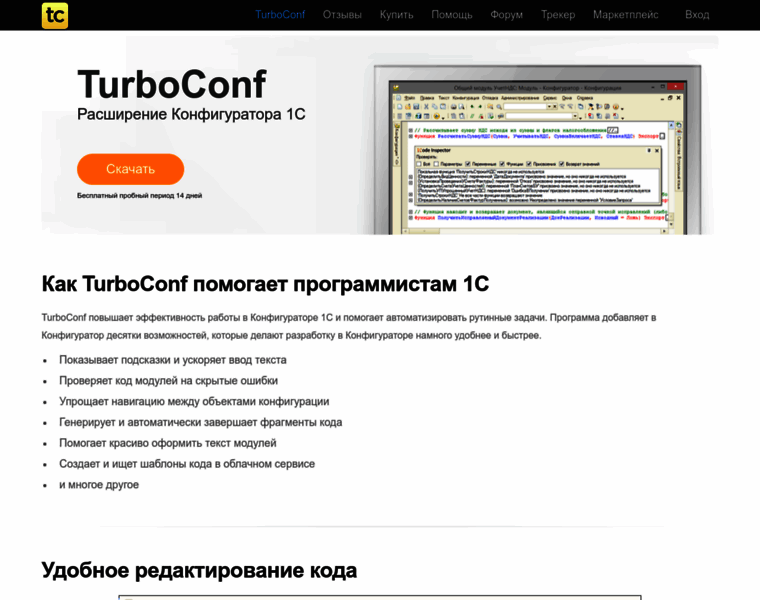Click the large TurboConf hero title
Viewport: 760px width, 600px height.
click(x=172, y=84)
